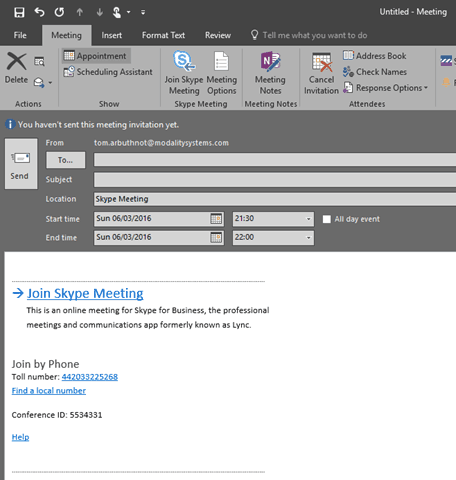Click the Help link
This screenshot has height=480, width=456.
point(20,437)
